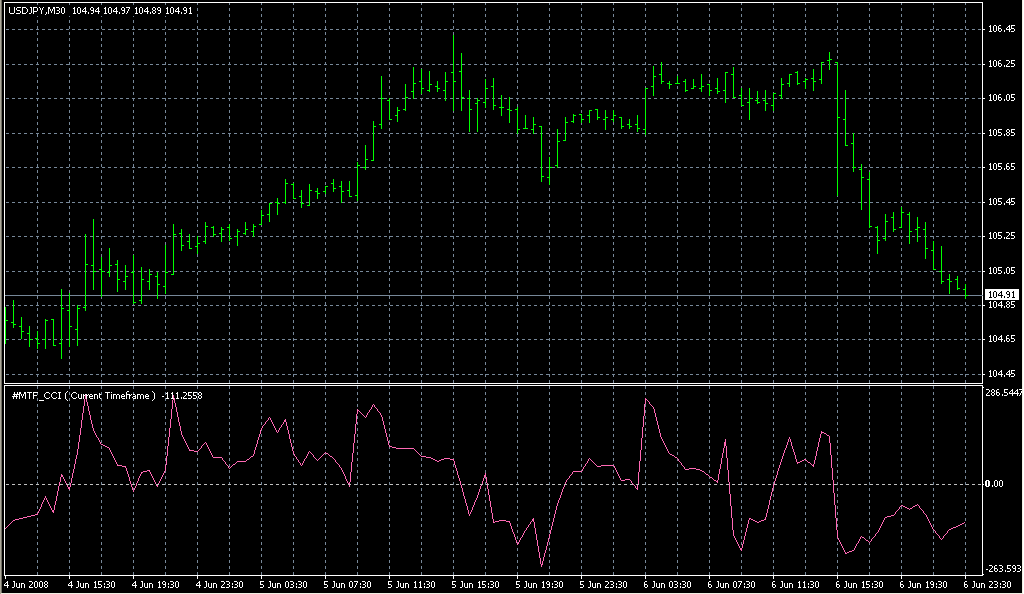Click the OHLC values 104.94 104.97 104.89 104.91
The width and height of the screenshot is (1024, 594).
tap(132, 11)
